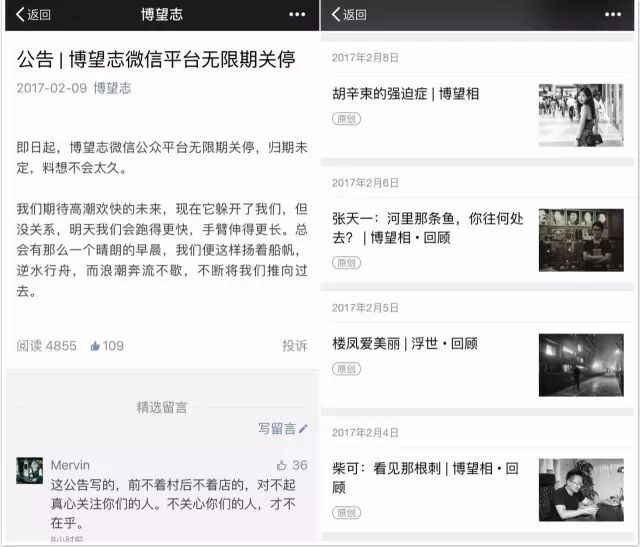Tap 投诉 to report the article
The image size is (640, 547).
point(294,346)
